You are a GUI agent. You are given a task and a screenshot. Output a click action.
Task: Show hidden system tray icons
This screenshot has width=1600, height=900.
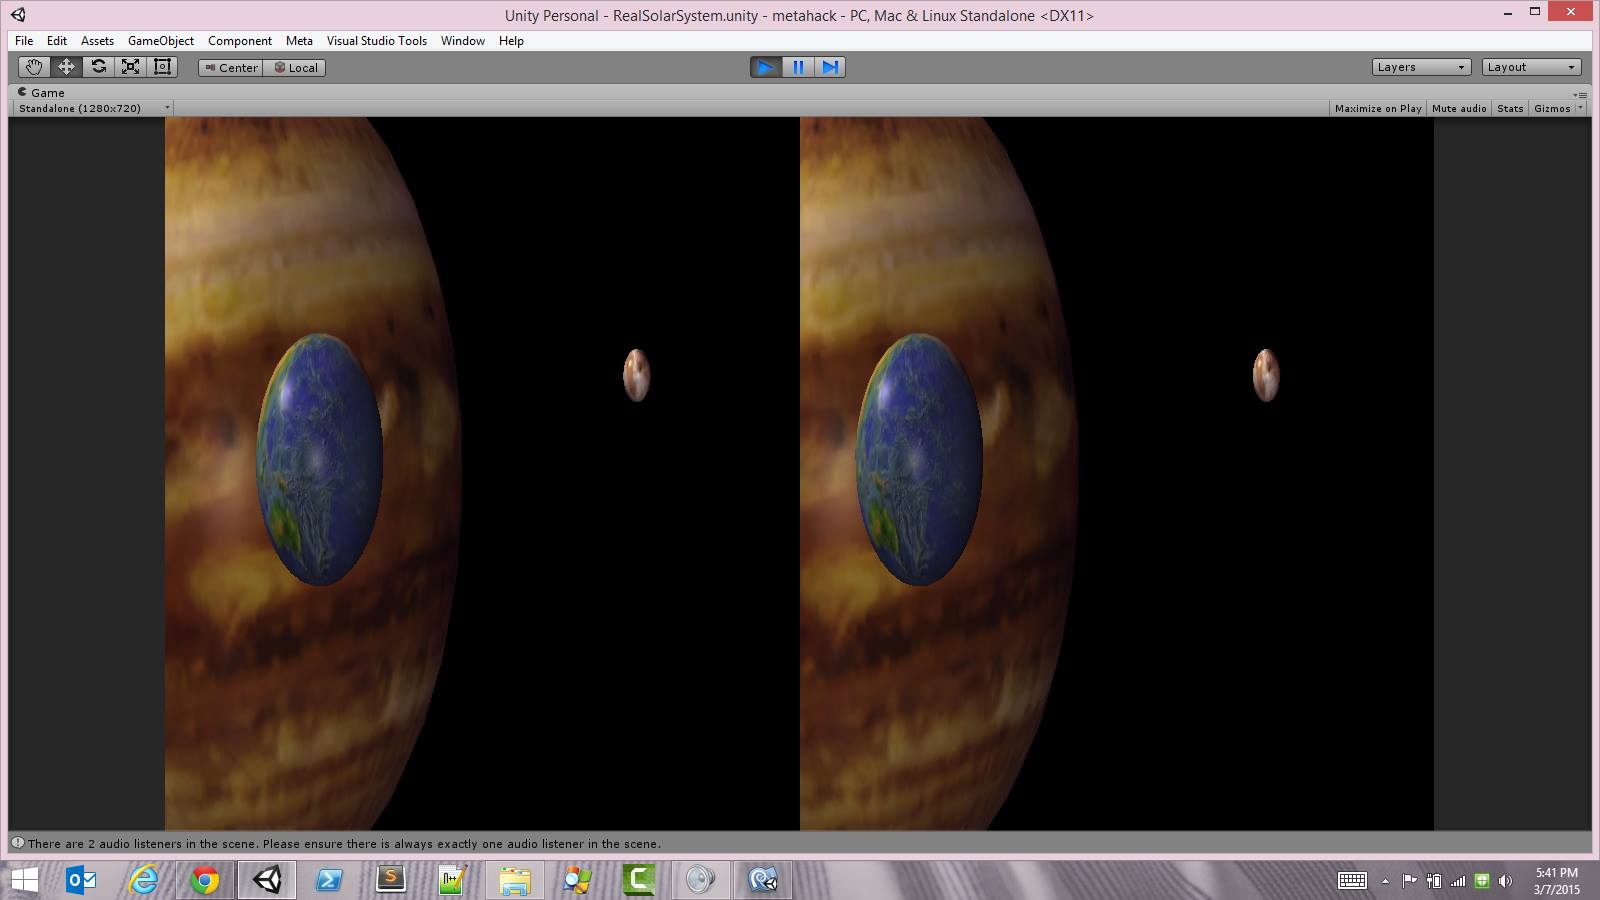pyautogui.click(x=1385, y=881)
